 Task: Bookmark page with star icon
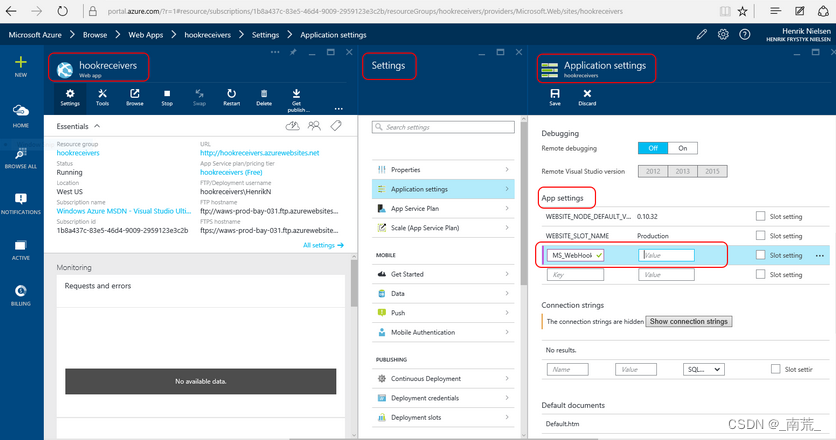743,11
